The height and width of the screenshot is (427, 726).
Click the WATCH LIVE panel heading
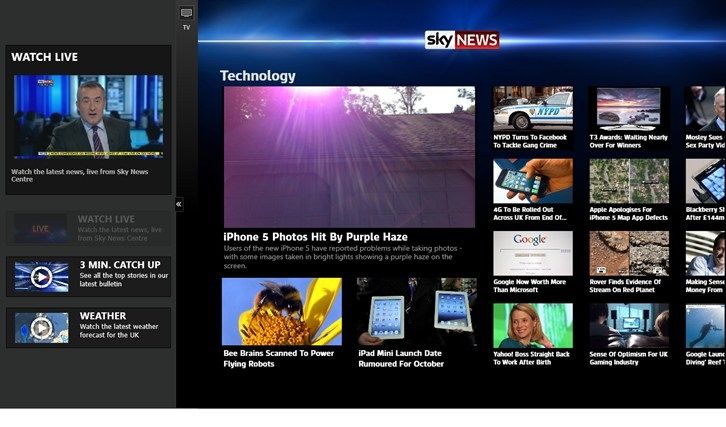click(x=44, y=57)
